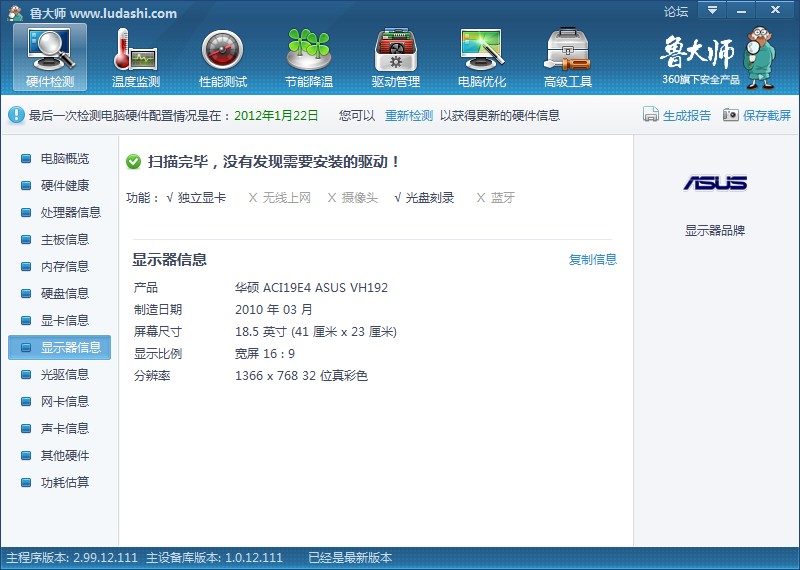This screenshot has height=570, width=800.
Task: Click the 独立显卡 feature indicator
Action: click(x=196, y=198)
